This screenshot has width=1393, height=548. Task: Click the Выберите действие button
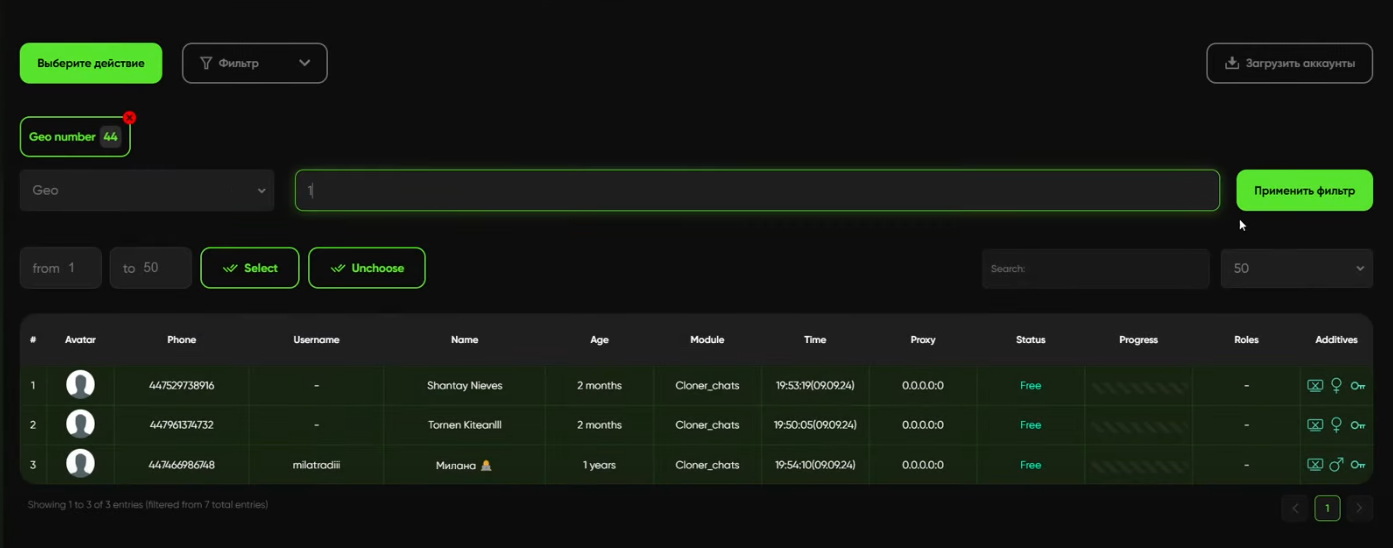point(91,63)
